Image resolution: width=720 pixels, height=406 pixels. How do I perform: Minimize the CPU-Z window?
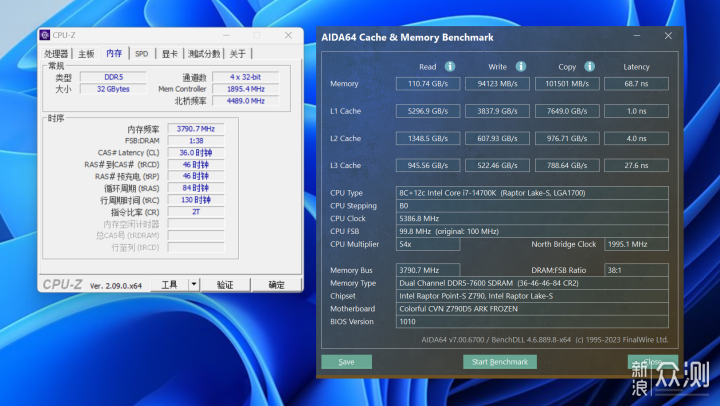click(x=226, y=35)
